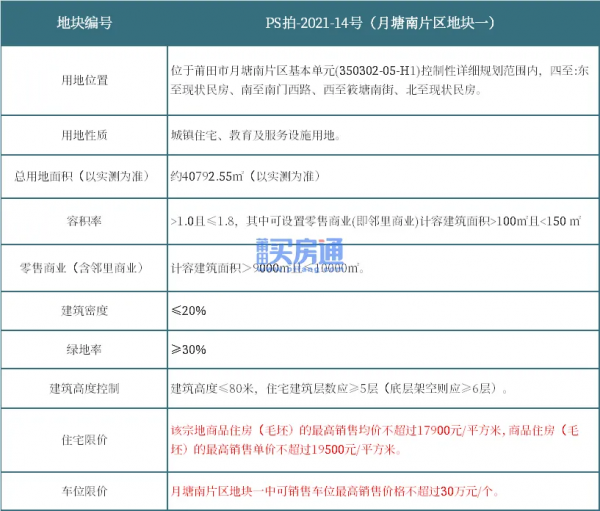Select the 住宅限价 label cell
Image resolution: width=600 pixels, height=511 pixels.
[85, 440]
